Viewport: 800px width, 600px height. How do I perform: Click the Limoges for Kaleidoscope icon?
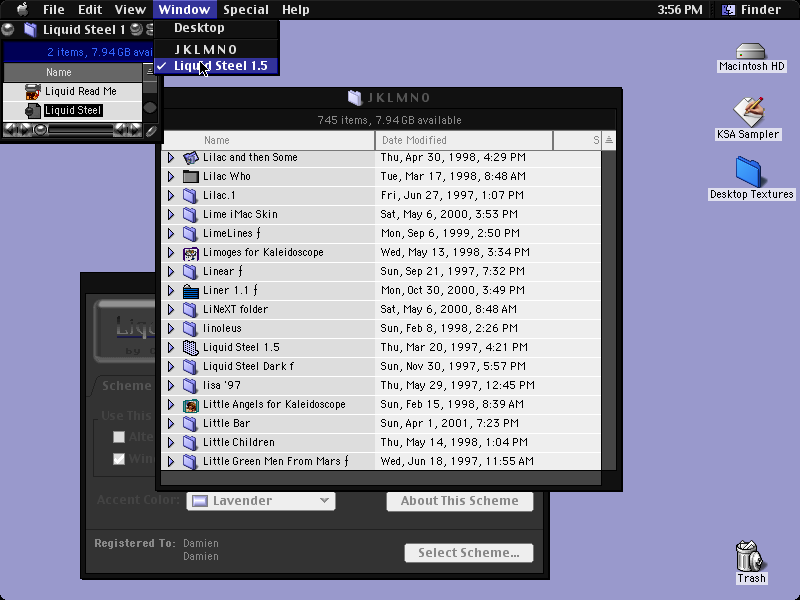pos(190,253)
